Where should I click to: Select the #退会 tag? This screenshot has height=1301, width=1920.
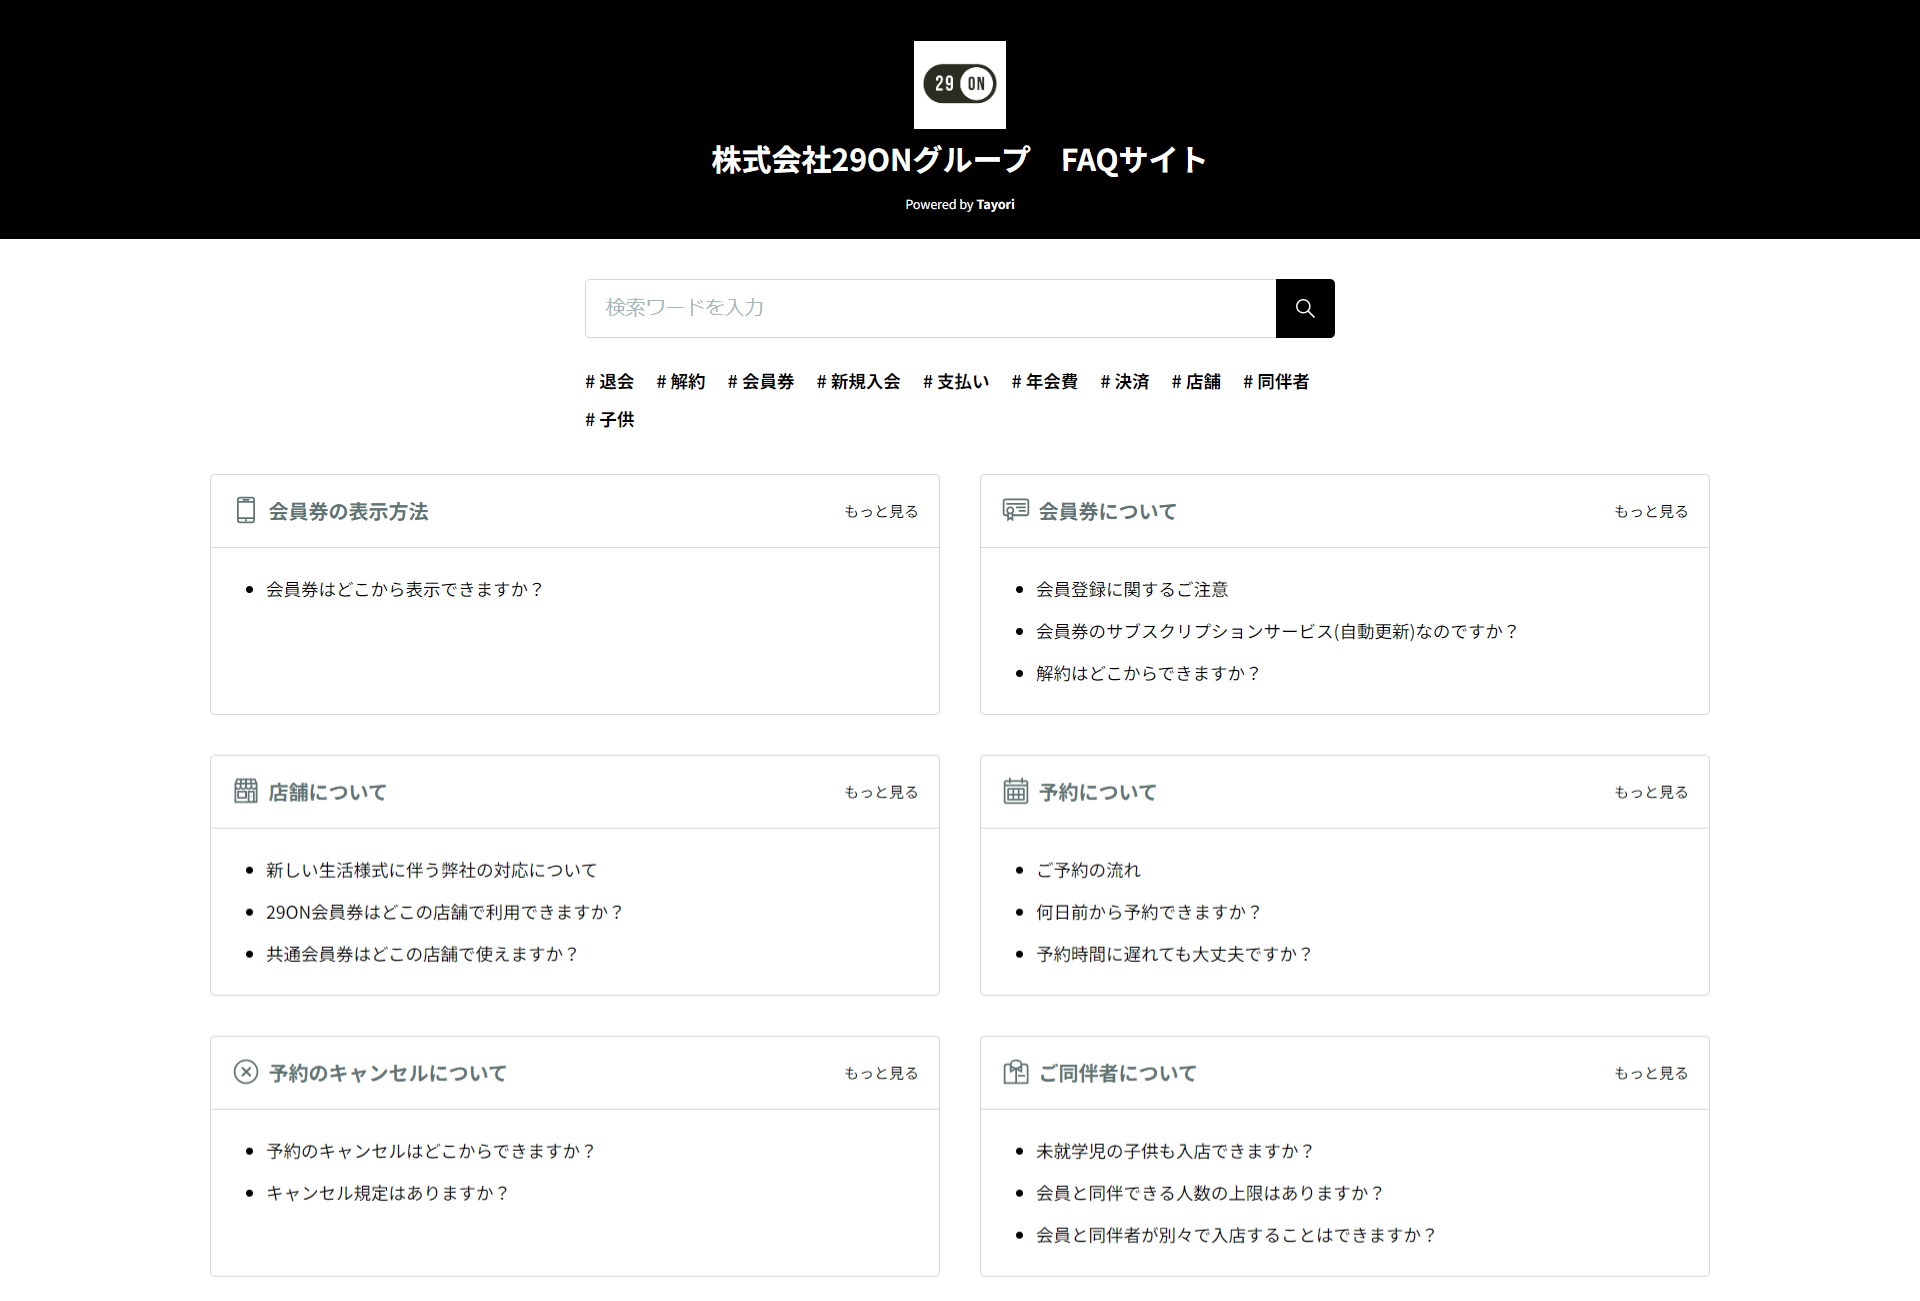(x=609, y=382)
